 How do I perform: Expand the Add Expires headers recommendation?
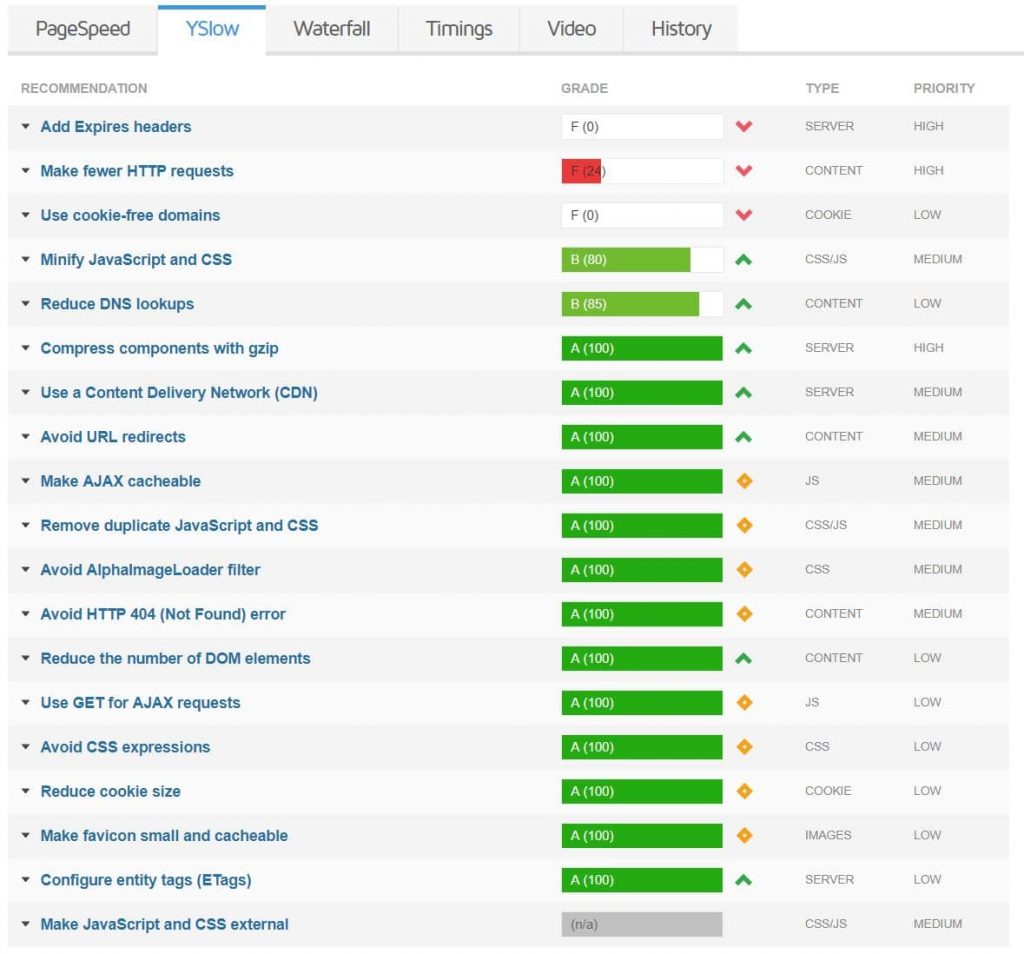(x=26, y=126)
